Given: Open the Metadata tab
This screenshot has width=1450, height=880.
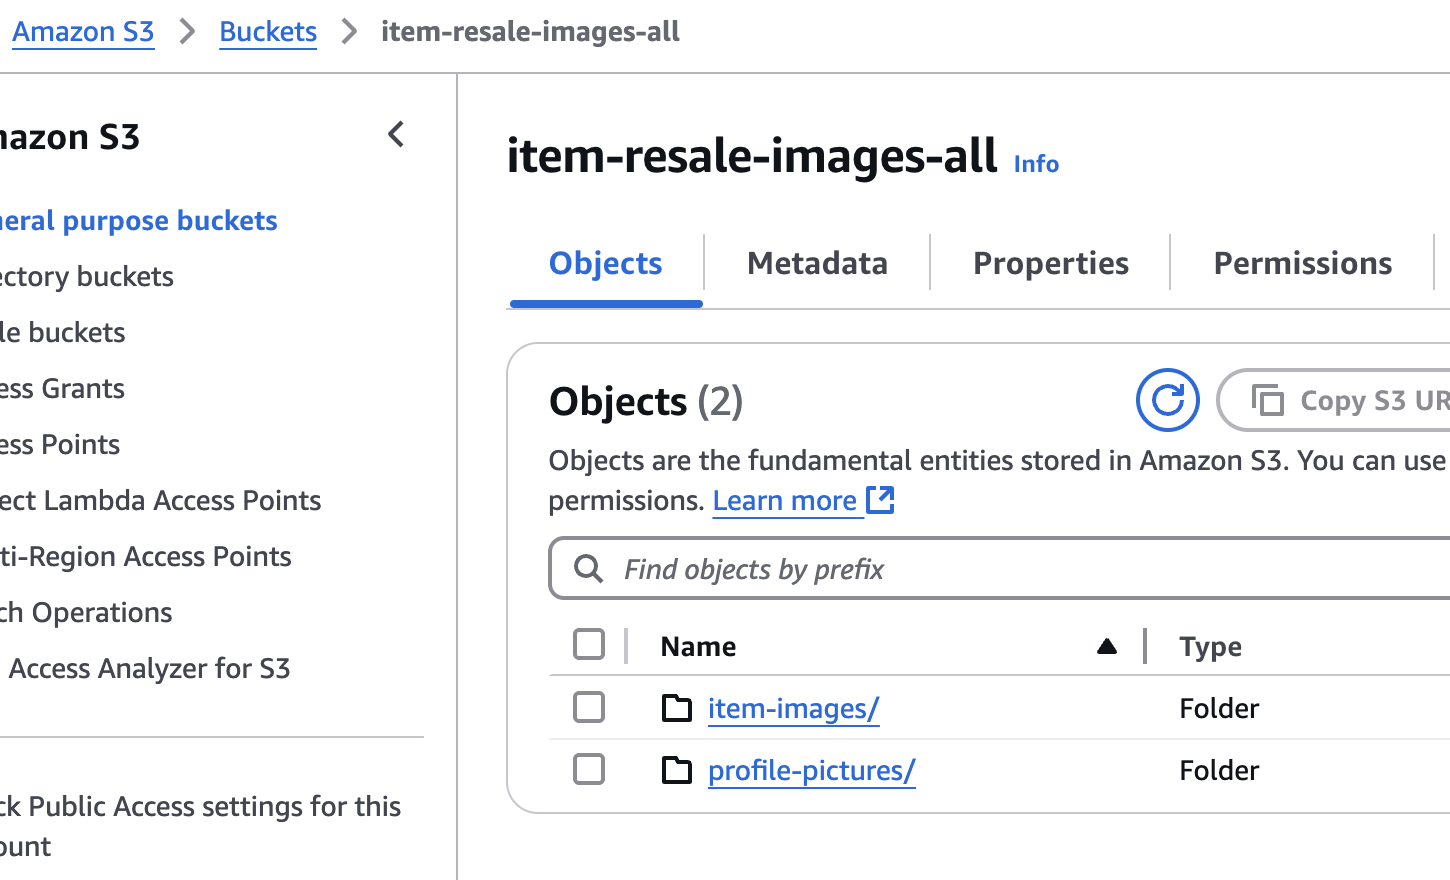Looking at the screenshot, I should coord(817,263).
